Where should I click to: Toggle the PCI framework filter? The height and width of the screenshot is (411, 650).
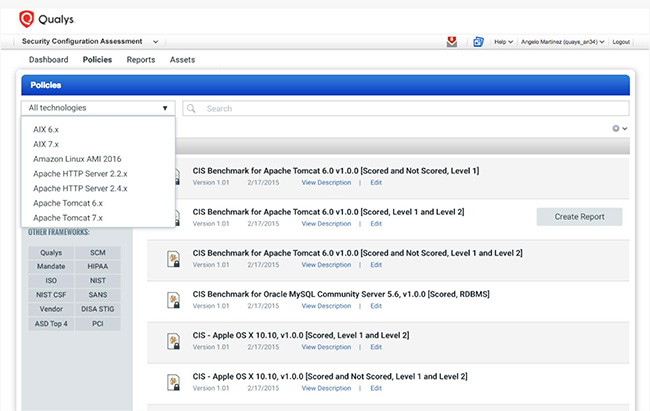pos(98,323)
